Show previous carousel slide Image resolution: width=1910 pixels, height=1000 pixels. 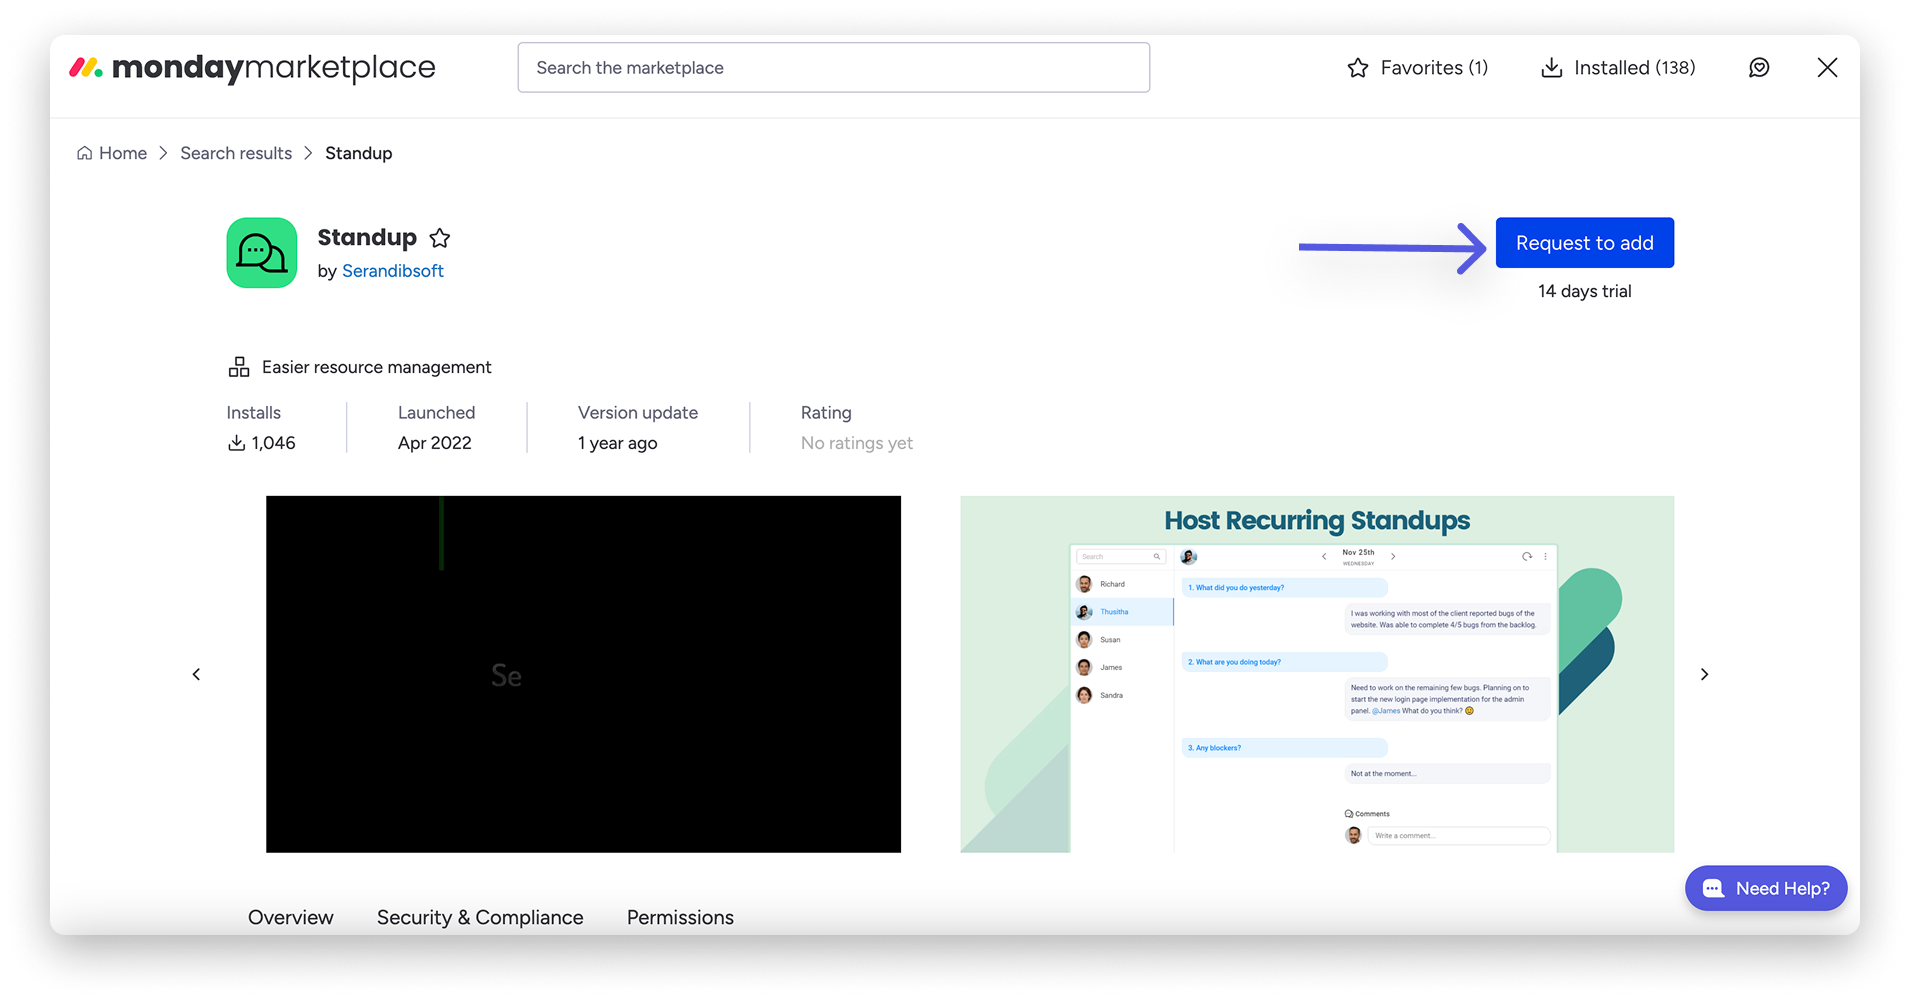(196, 675)
